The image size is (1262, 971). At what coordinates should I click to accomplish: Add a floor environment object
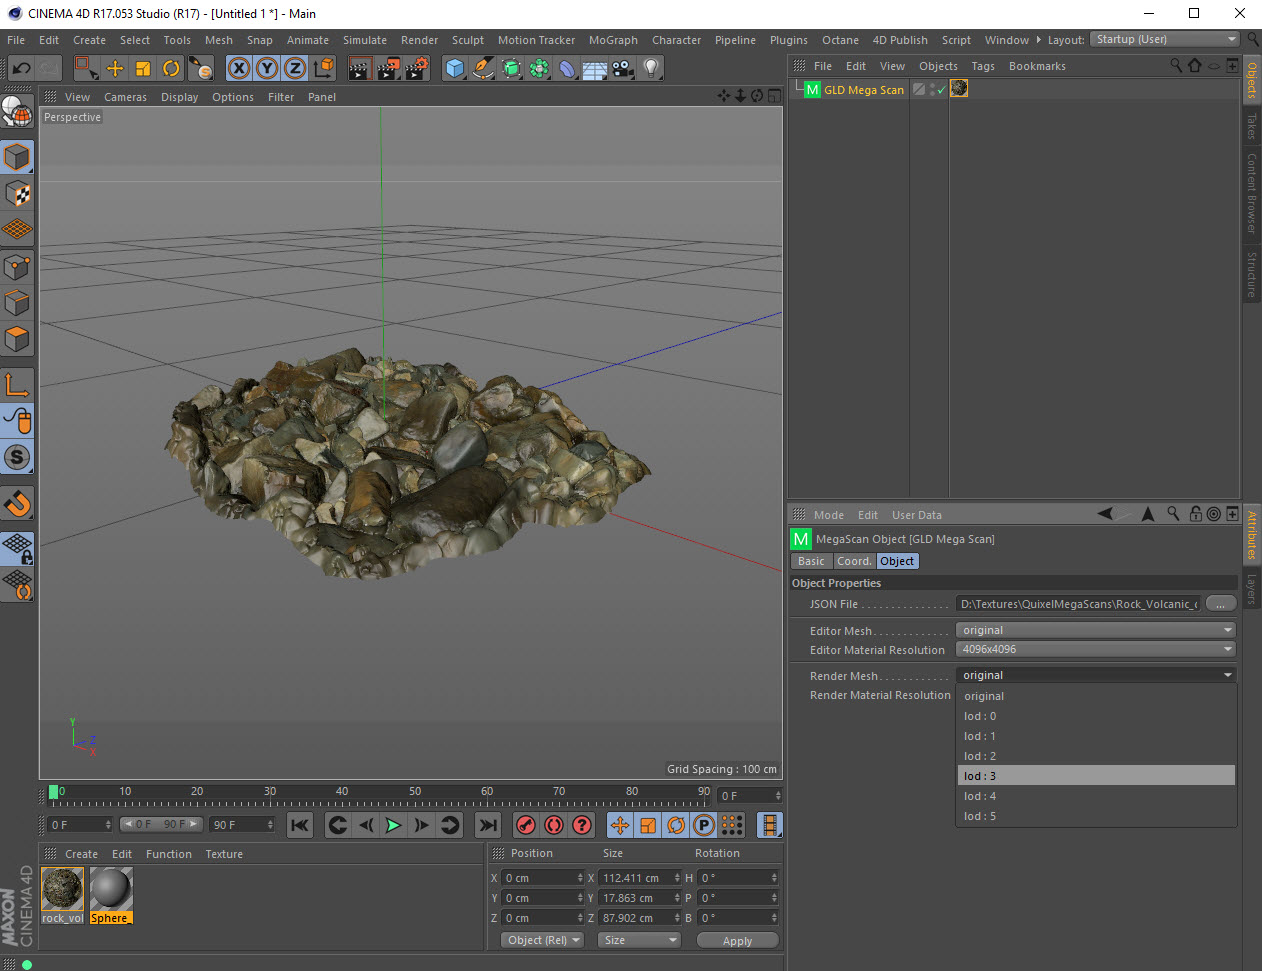pyautogui.click(x=595, y=68)
